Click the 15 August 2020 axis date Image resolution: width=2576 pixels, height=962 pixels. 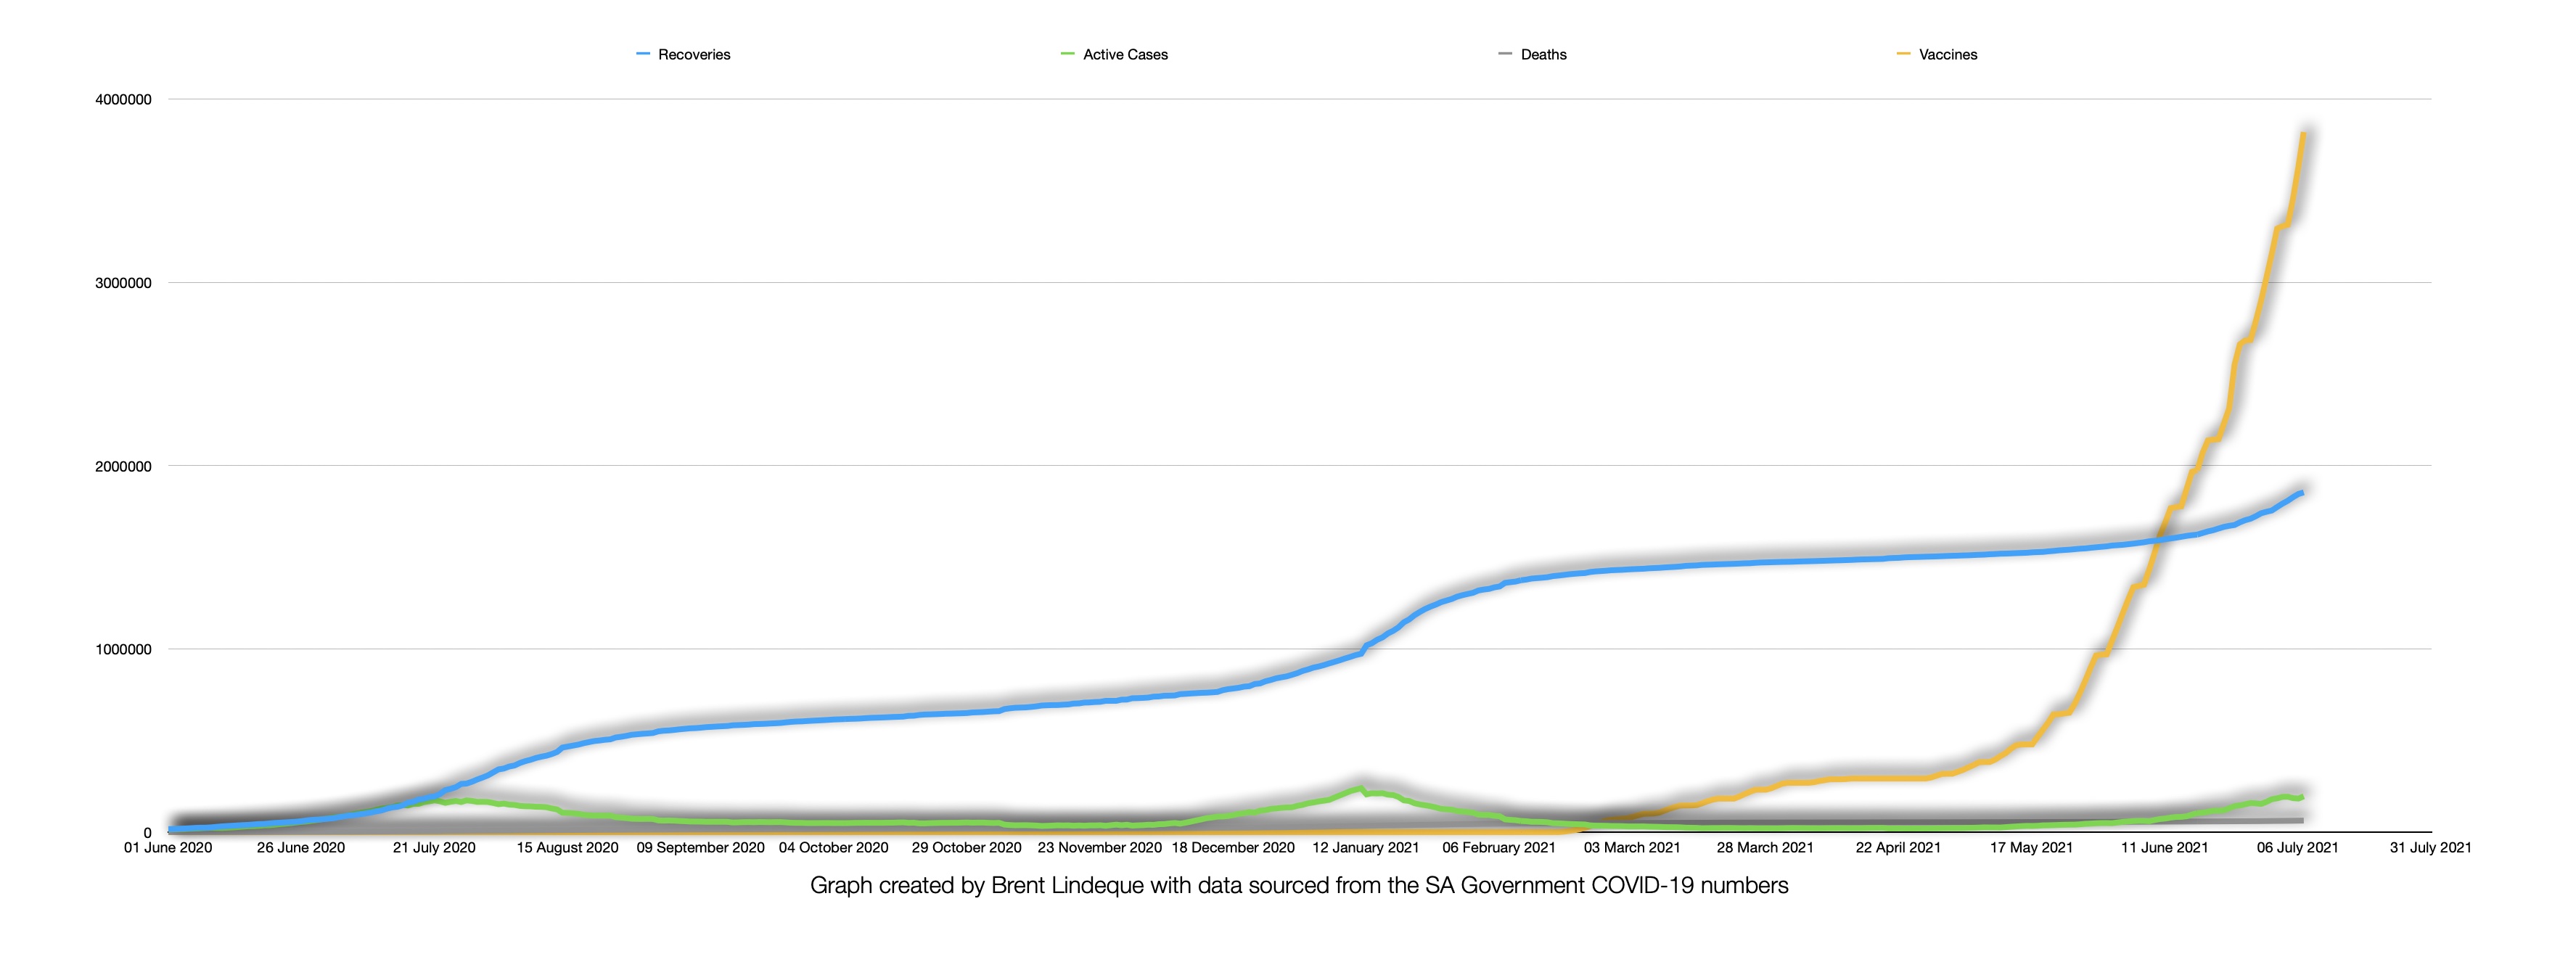pyautogui.click(x=567, y=848)
